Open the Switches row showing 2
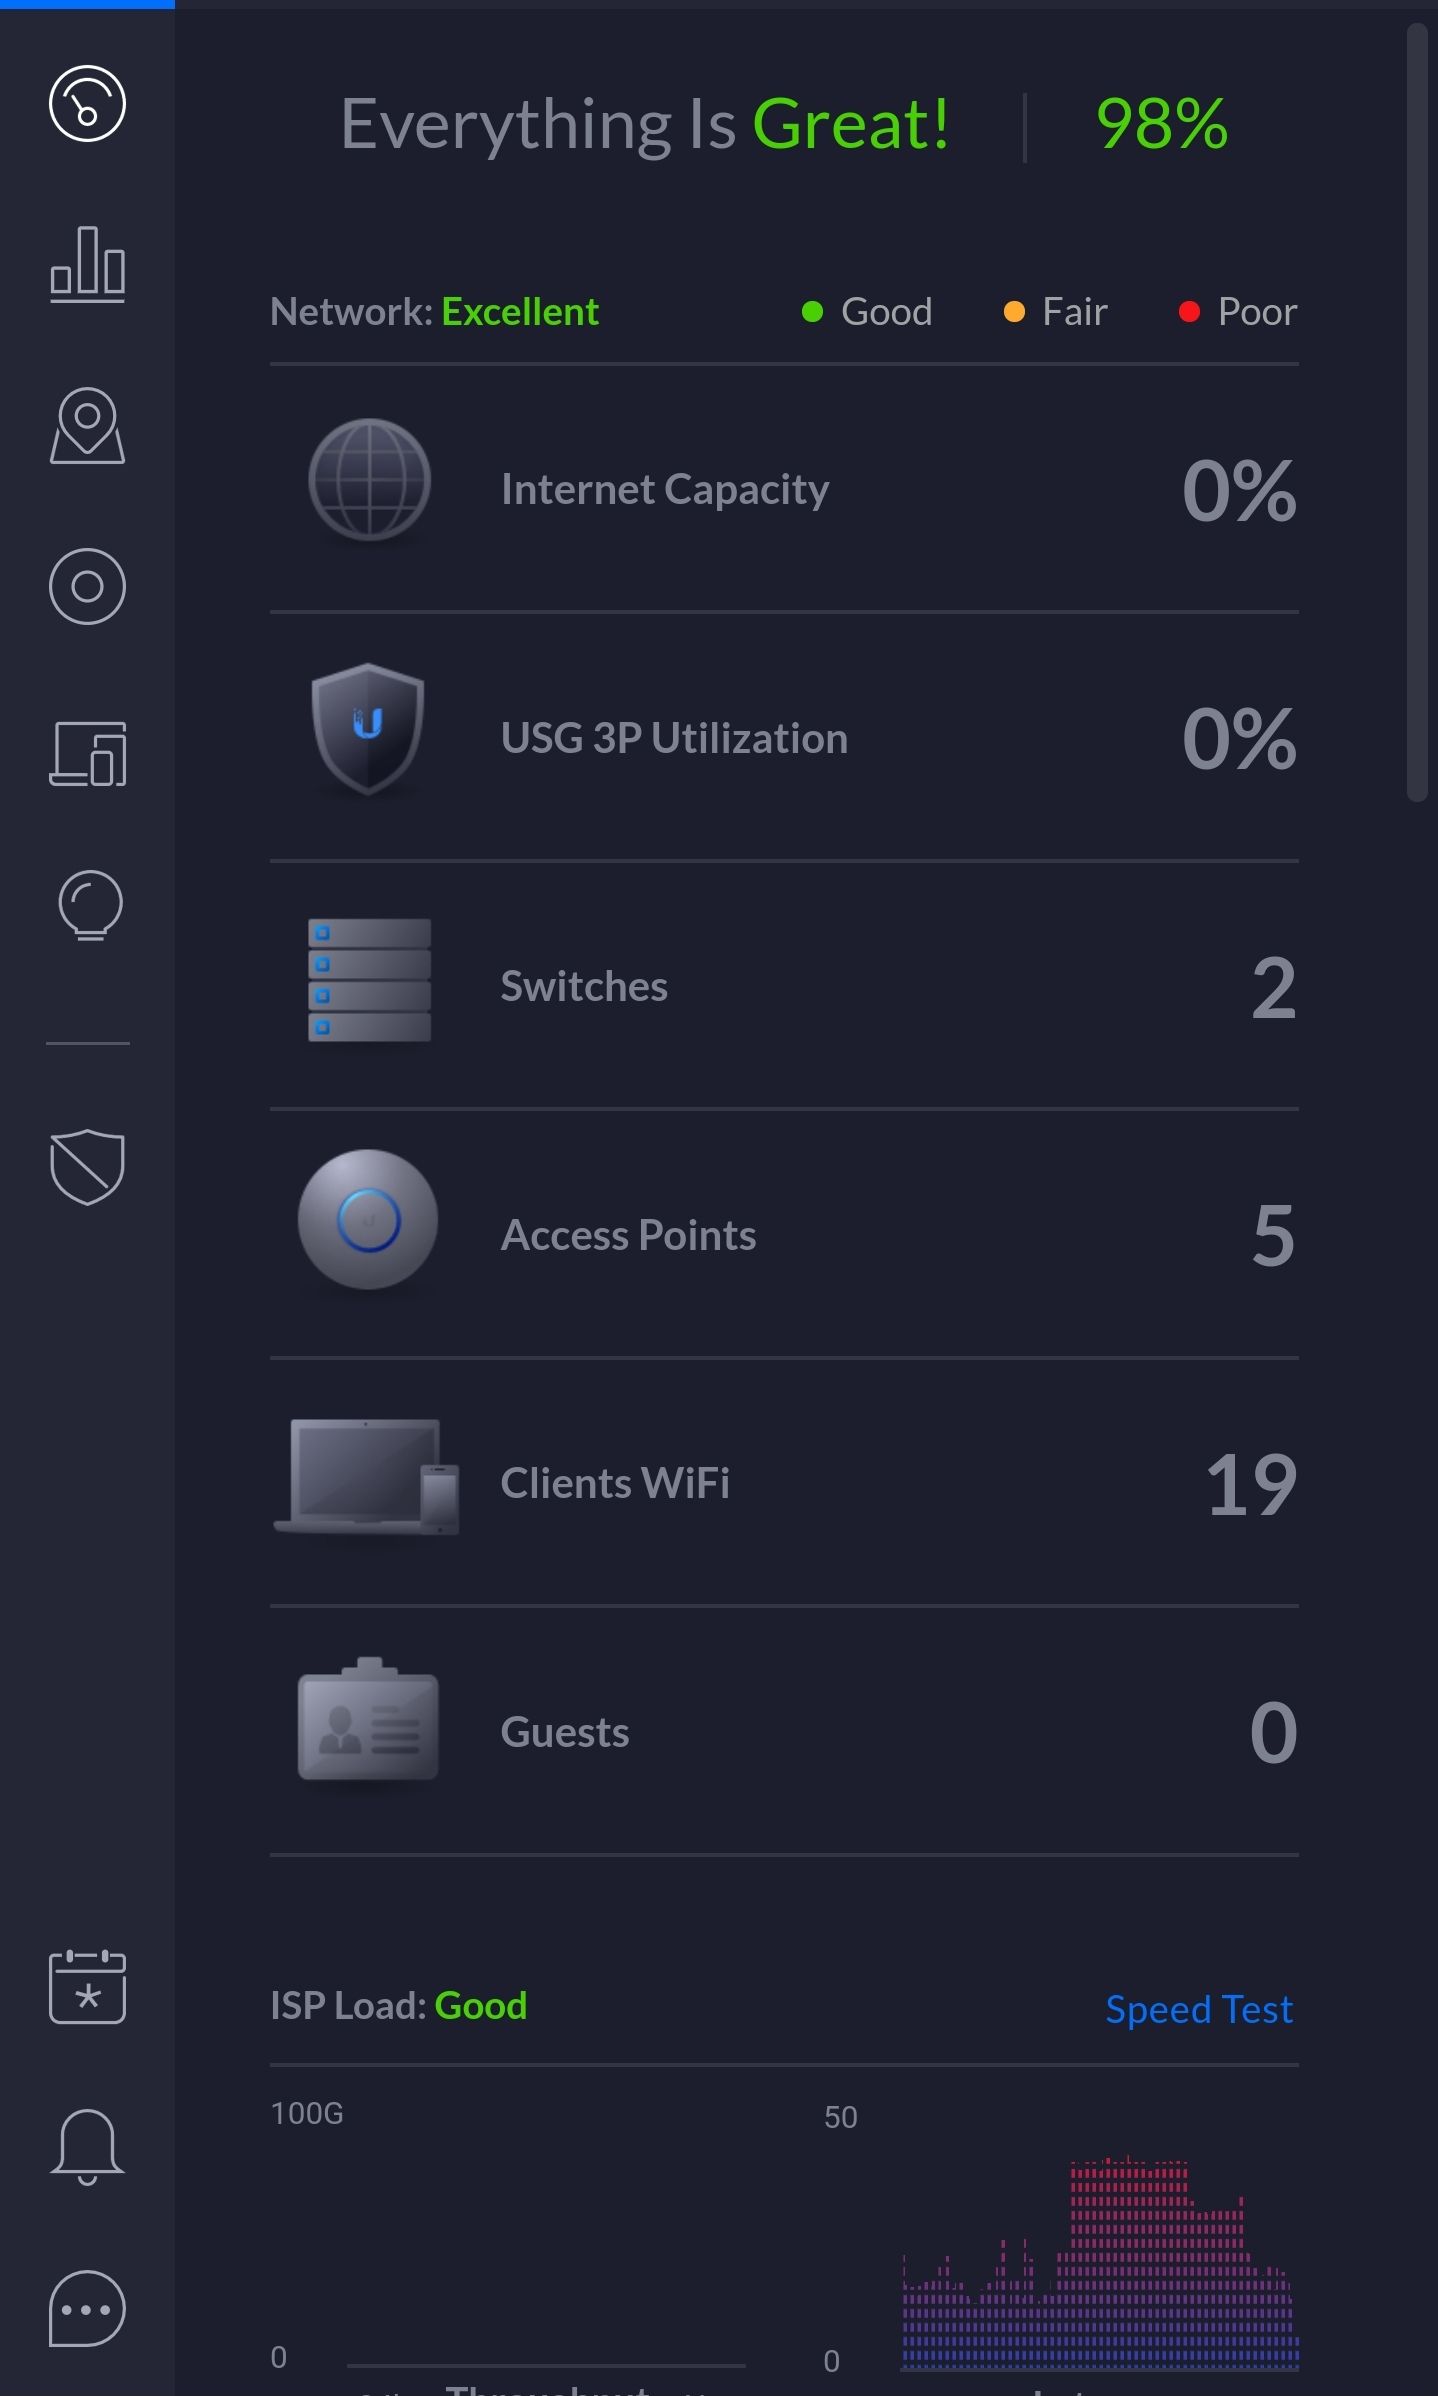 (x=784, y=986)
